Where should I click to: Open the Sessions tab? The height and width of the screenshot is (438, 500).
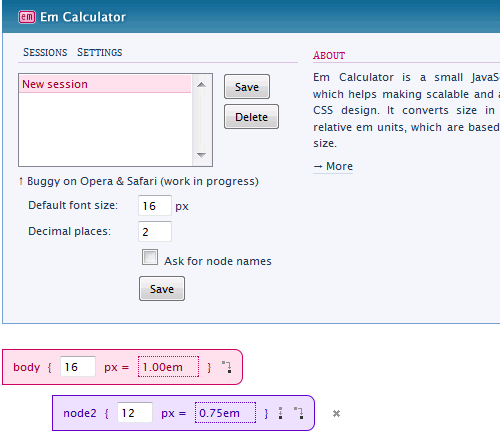(x=45, y=52)
